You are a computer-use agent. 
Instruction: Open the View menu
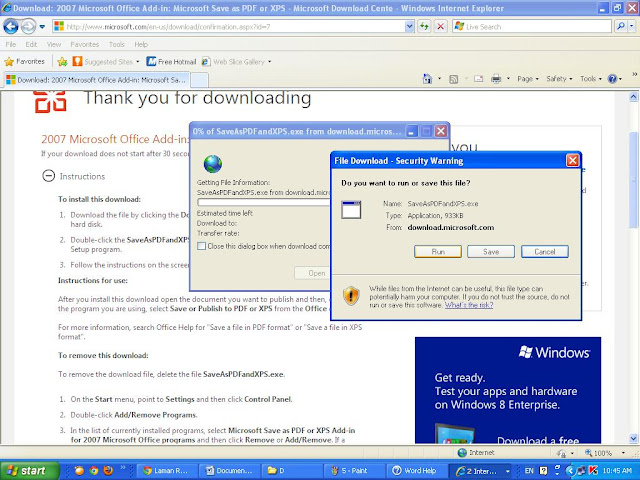53,44
